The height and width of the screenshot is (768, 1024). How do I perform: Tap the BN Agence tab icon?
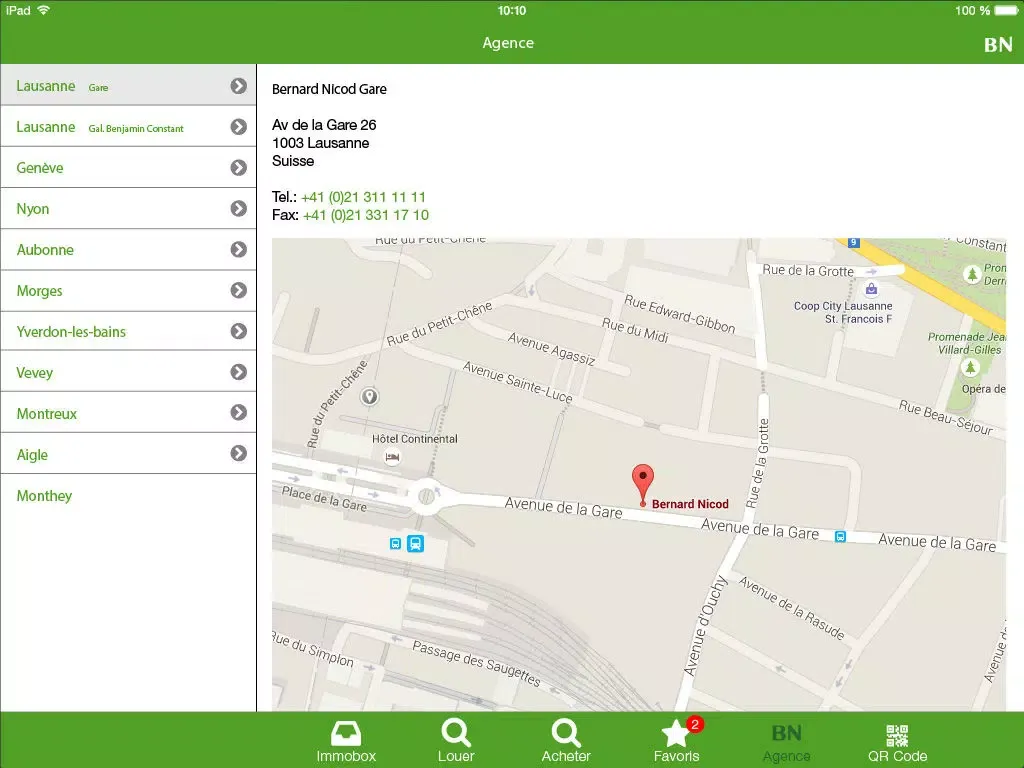coord(786,733)
